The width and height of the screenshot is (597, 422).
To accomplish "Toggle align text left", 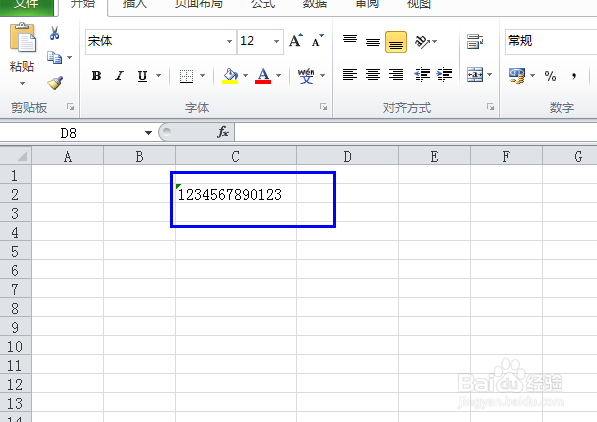I will [350, 75].
